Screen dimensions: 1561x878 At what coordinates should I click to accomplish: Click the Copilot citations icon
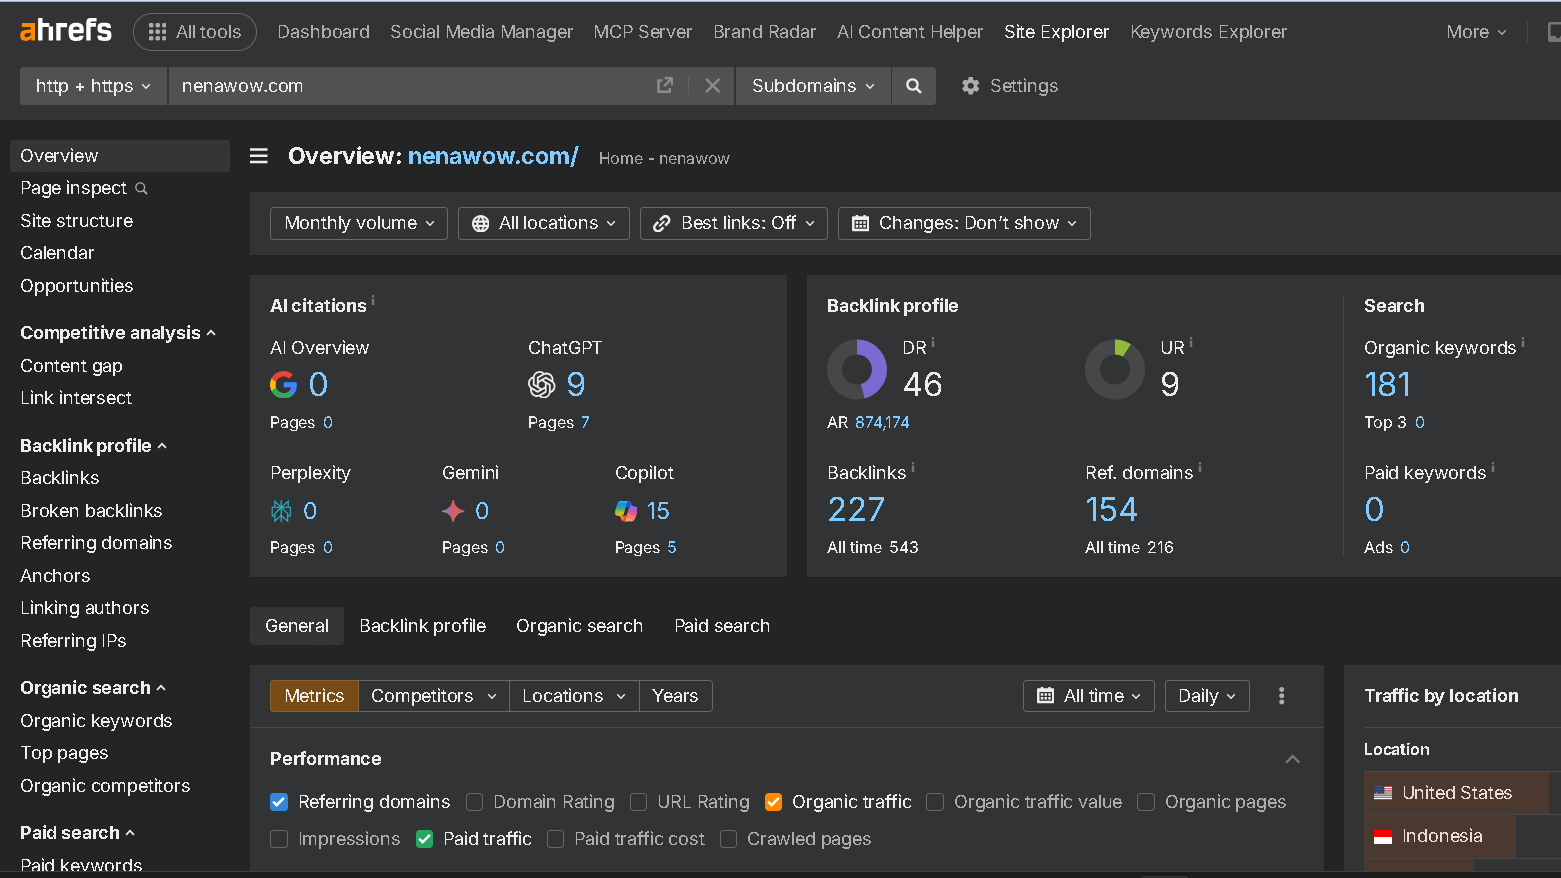pos(627,510)
